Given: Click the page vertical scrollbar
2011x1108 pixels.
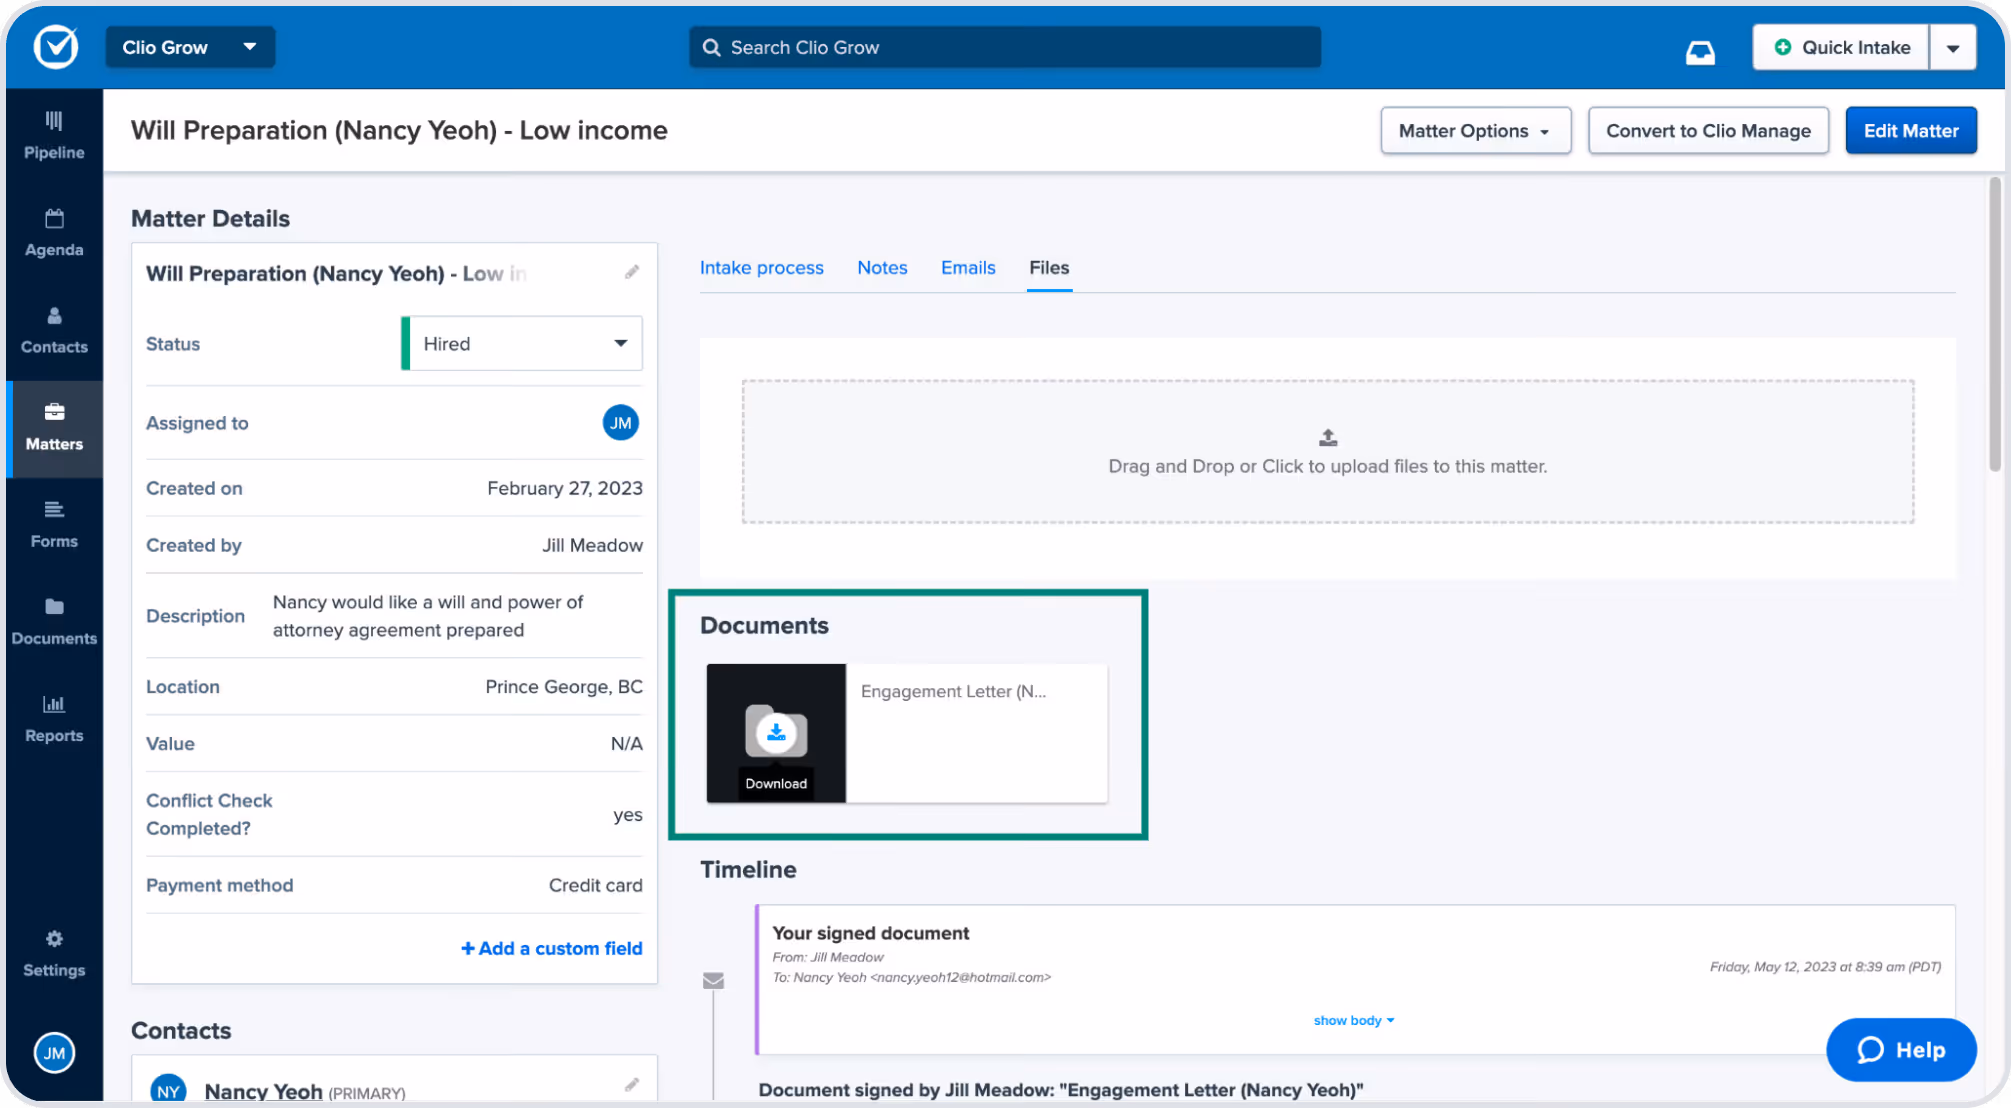Looking at the screenshot, I should [x=1995, y=325].
